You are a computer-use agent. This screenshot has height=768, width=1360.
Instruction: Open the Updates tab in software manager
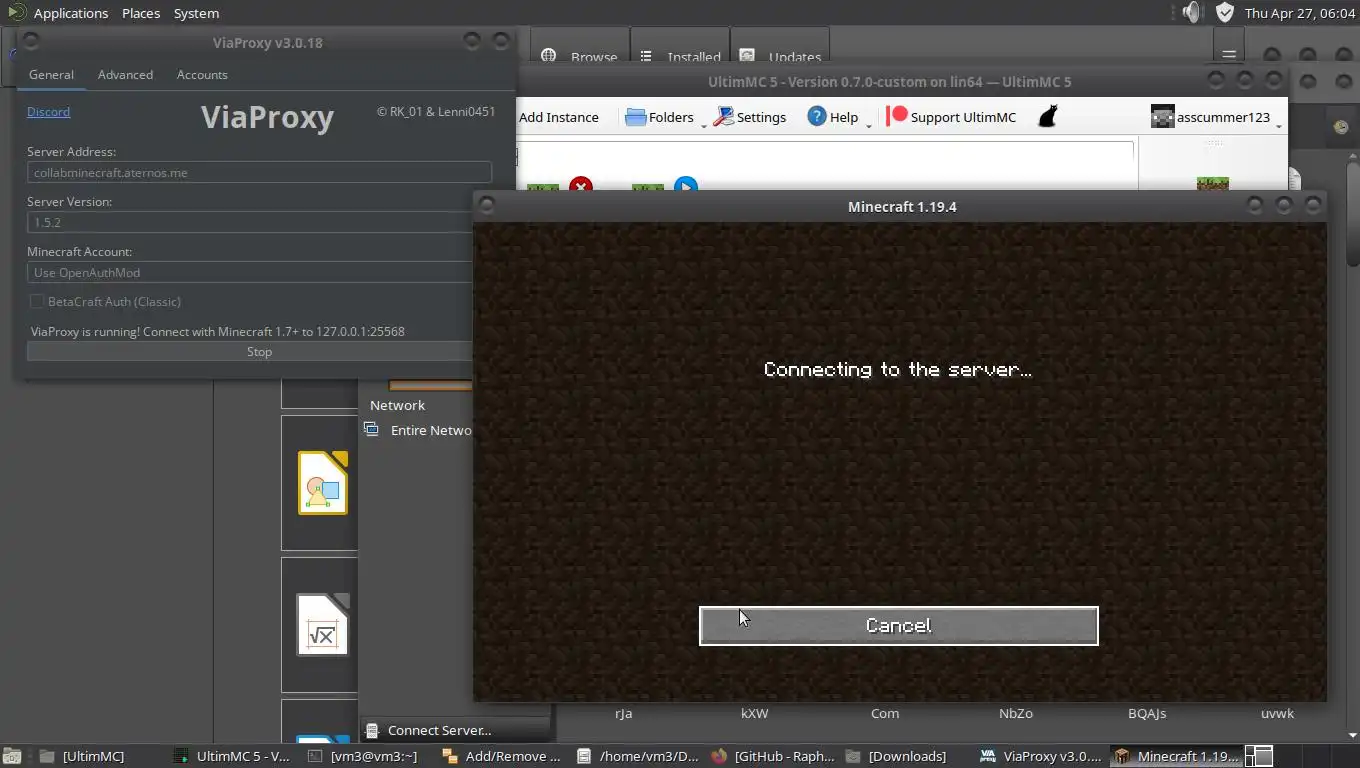pos(782,57)
